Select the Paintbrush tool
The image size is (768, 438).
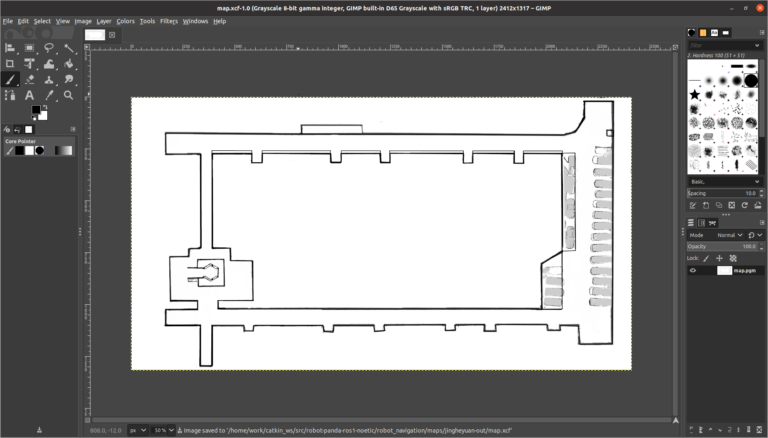tap(11, 80)
